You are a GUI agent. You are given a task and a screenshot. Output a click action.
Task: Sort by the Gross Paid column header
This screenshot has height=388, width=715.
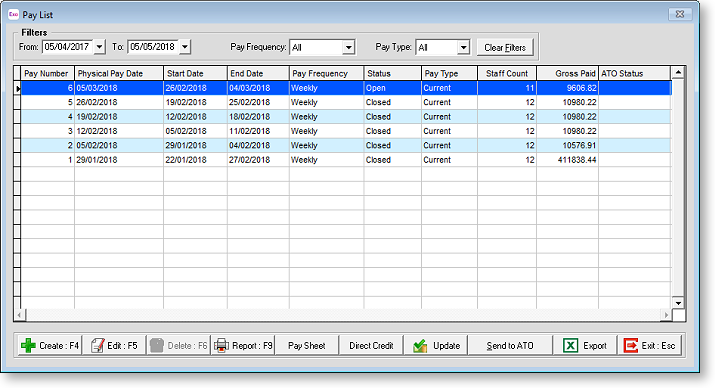[567, 73]
